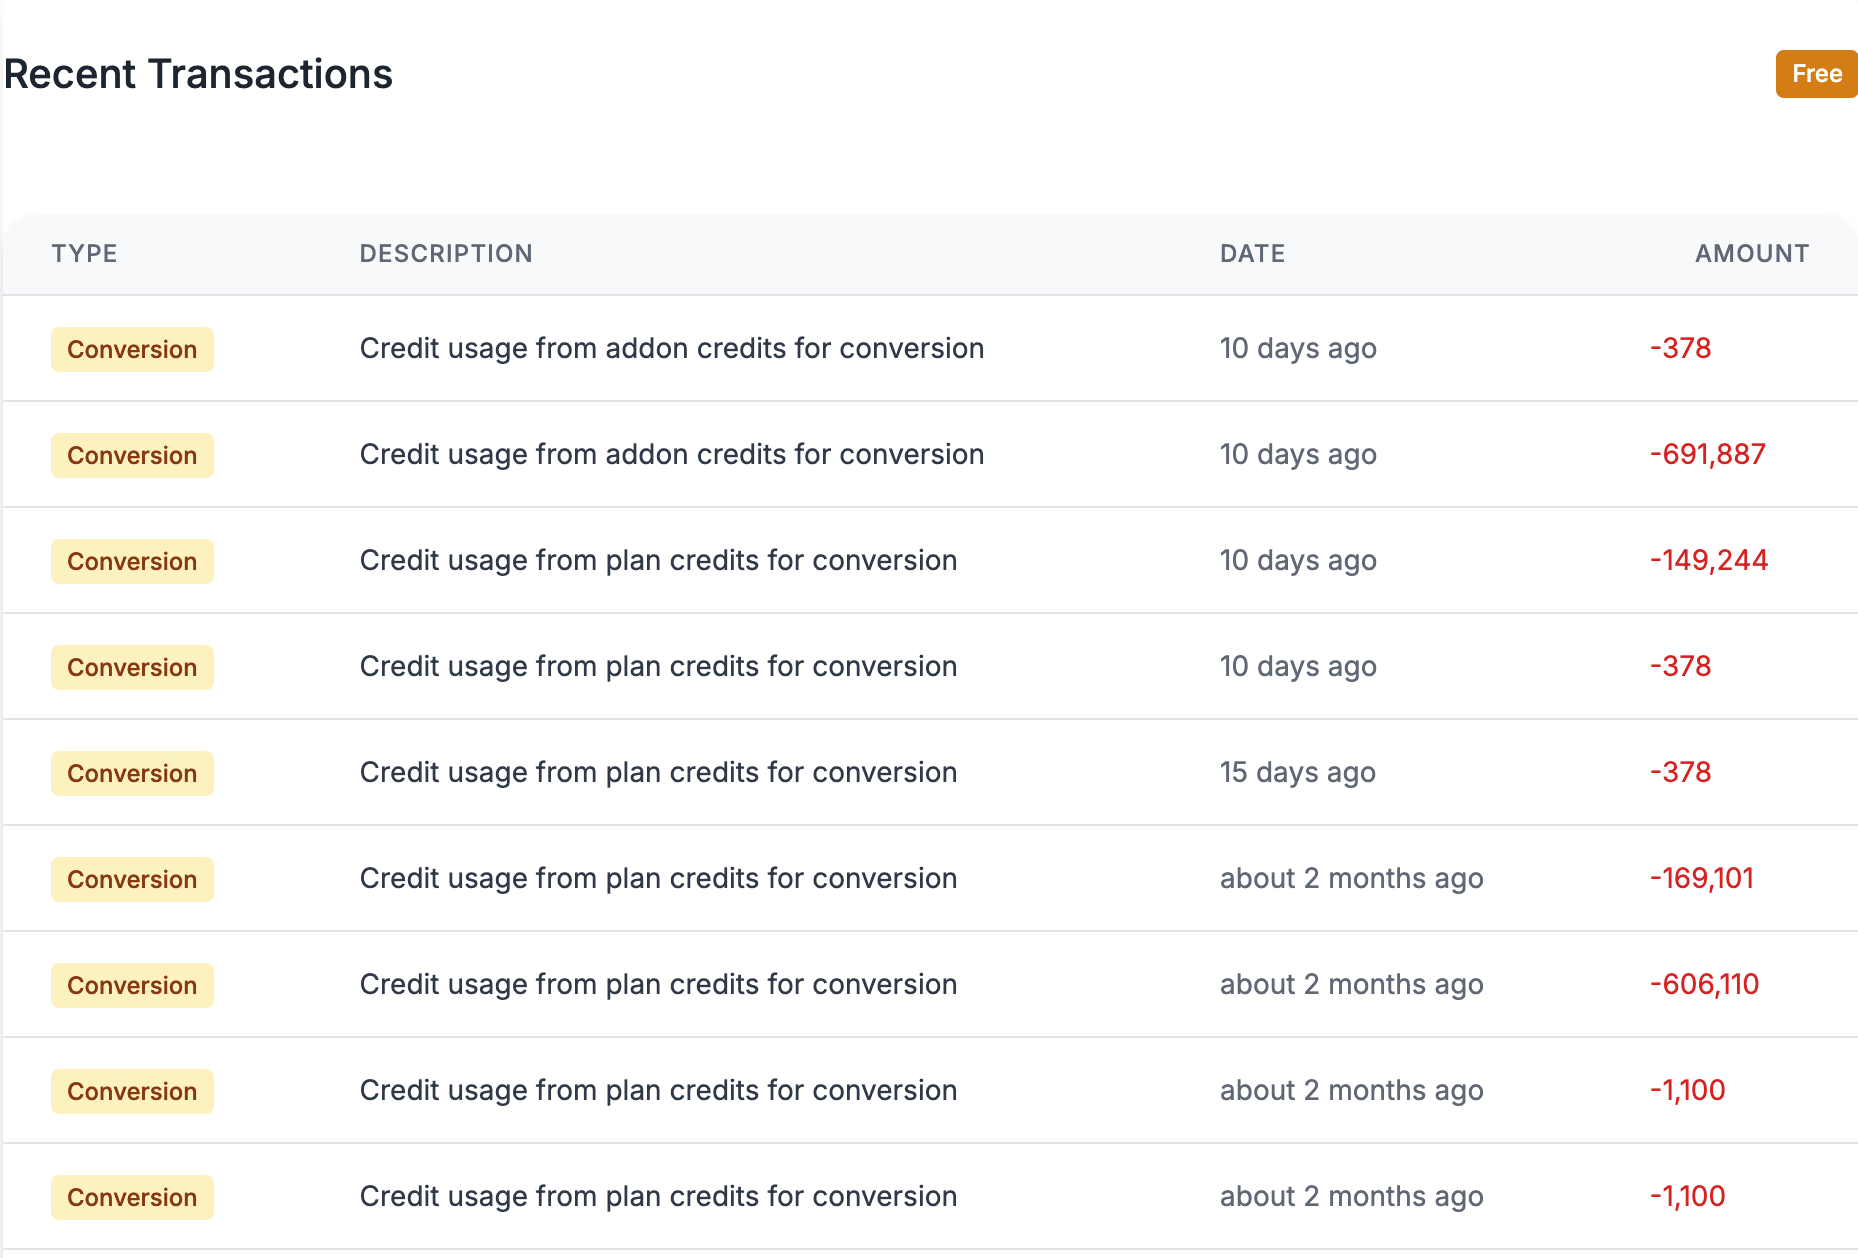Viewport: 1858px width, 1258px height.
Task: Click Conversion badge in the -691,887 row
Action: 132,456
